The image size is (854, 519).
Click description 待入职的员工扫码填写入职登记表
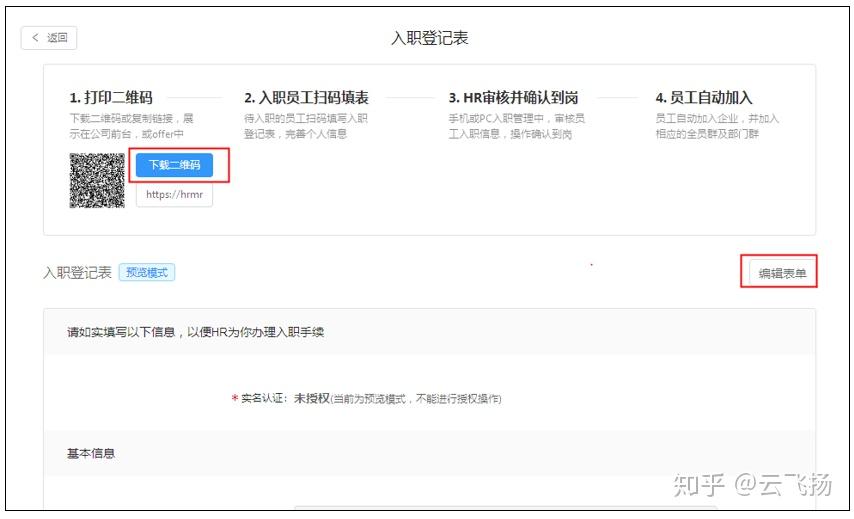click(306, 126)
